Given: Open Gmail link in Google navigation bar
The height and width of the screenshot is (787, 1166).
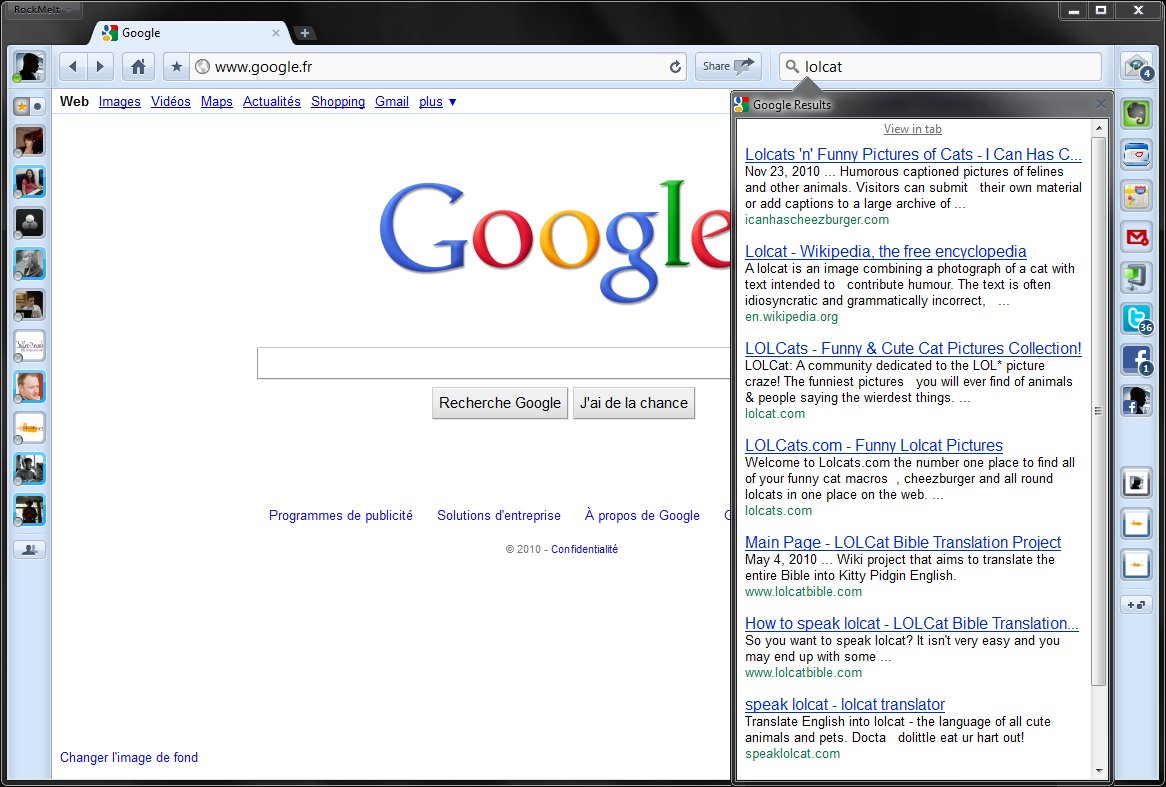Looking at the screenshot, I should (x=392, y=102).
